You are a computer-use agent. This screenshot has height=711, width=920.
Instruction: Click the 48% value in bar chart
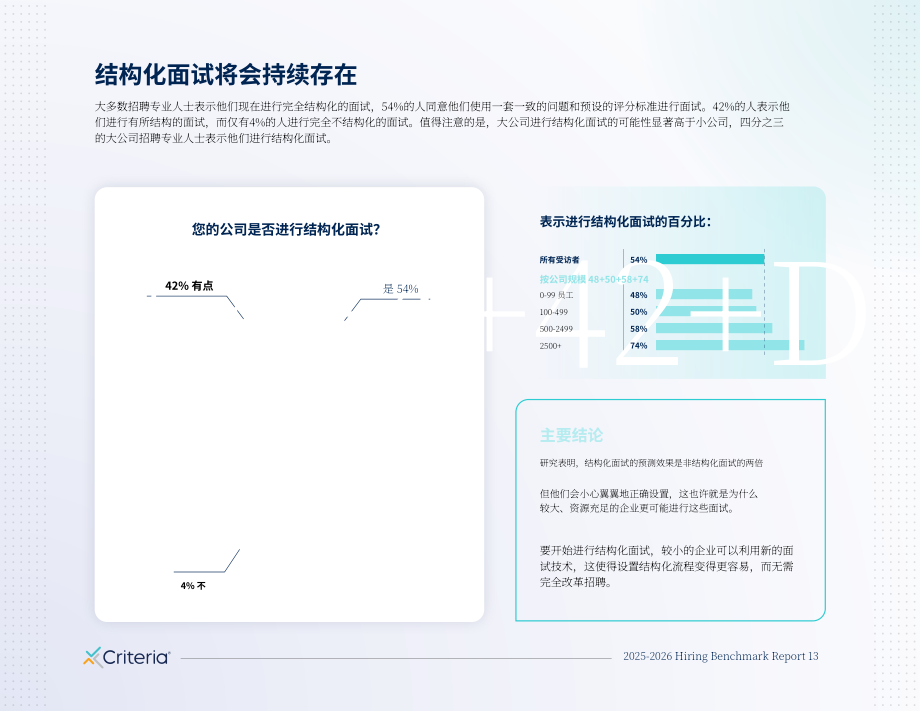point(638,295)
